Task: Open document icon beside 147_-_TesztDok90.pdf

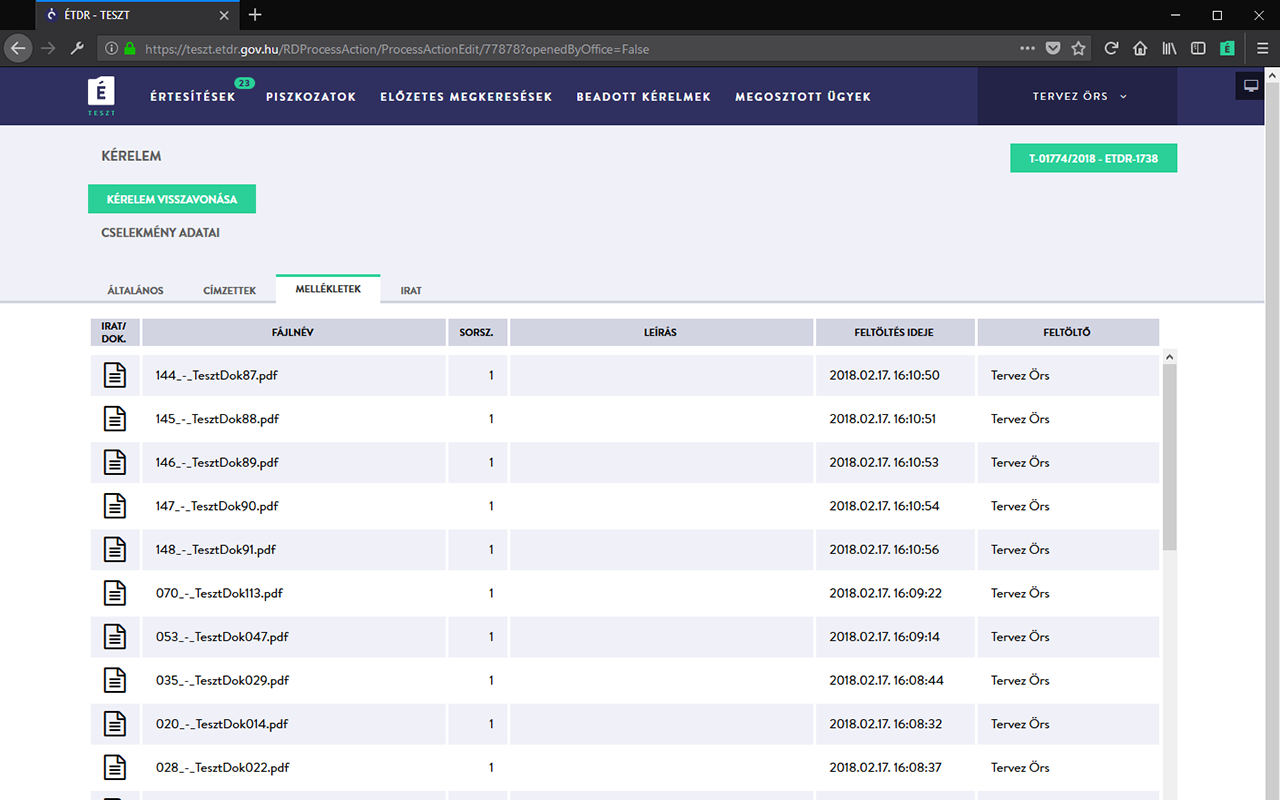Action: (115, 506)
